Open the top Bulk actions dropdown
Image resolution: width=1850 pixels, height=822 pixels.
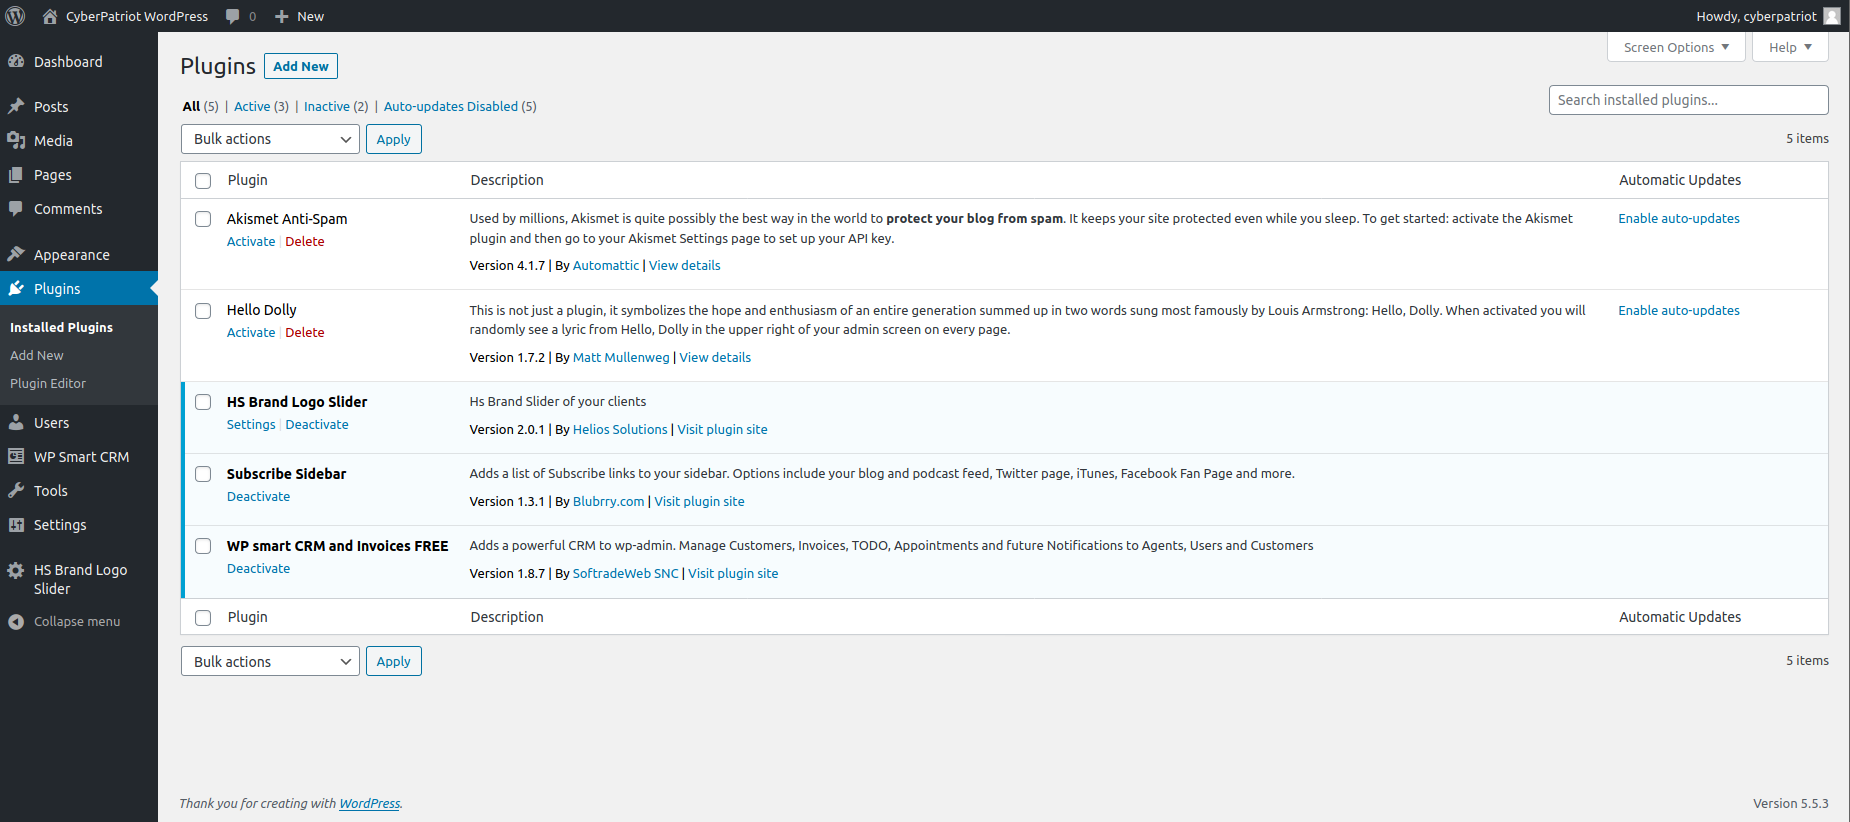tap(270, 139)
